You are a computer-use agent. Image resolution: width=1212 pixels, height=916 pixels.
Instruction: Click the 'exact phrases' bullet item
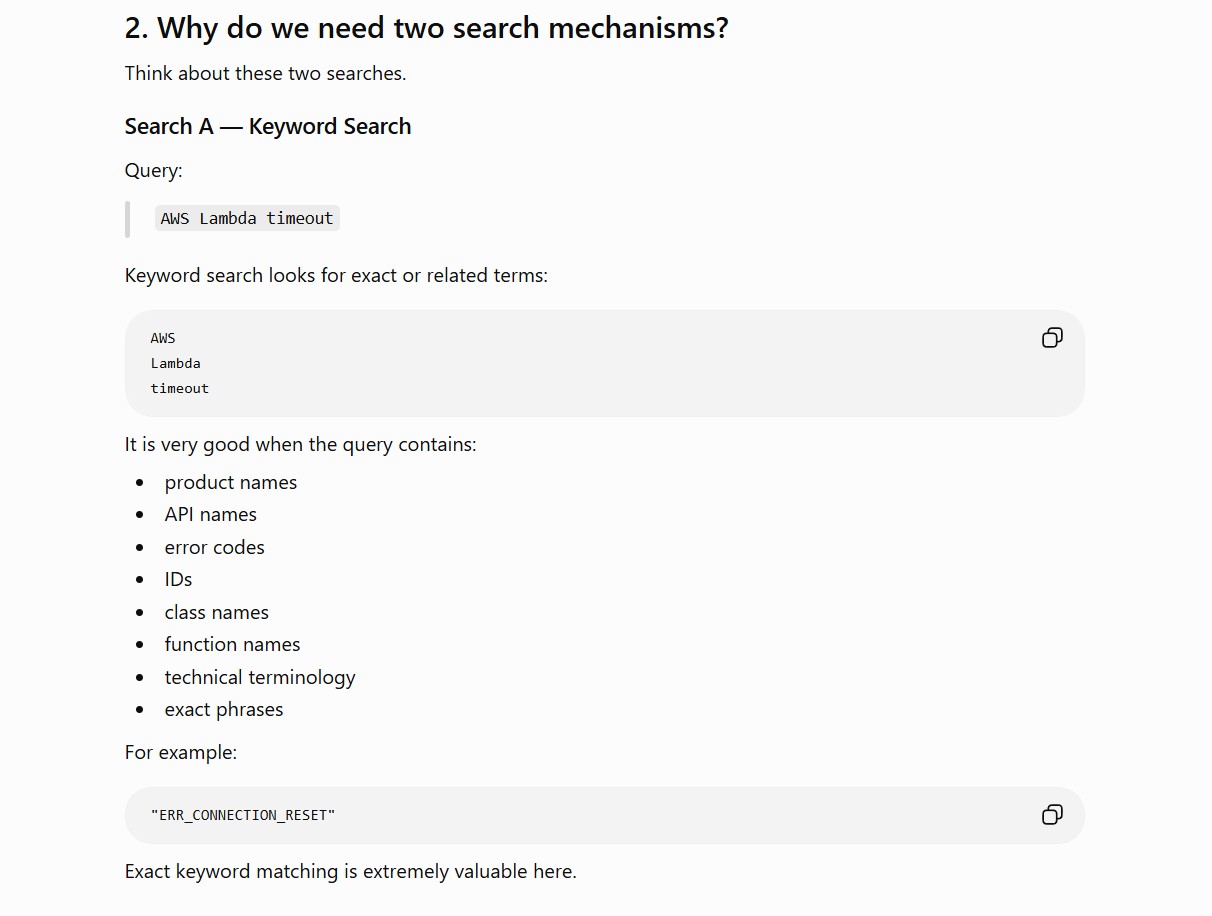click(x=224, y=709)
